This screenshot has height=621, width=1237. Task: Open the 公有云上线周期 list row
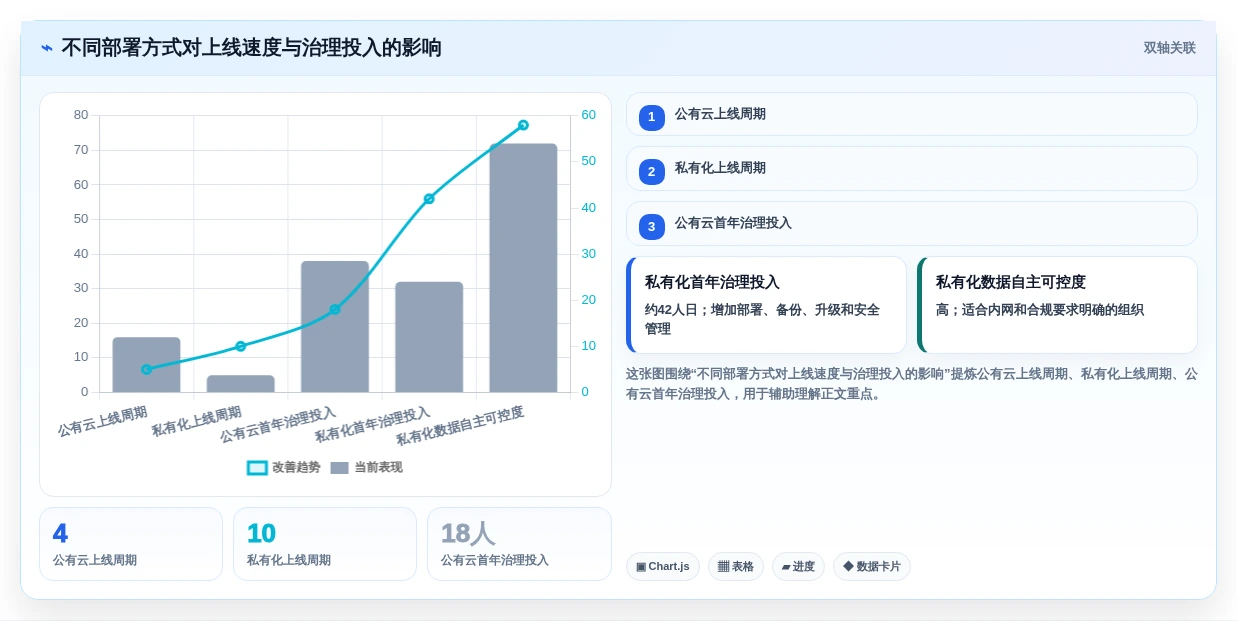coord(911,114)
